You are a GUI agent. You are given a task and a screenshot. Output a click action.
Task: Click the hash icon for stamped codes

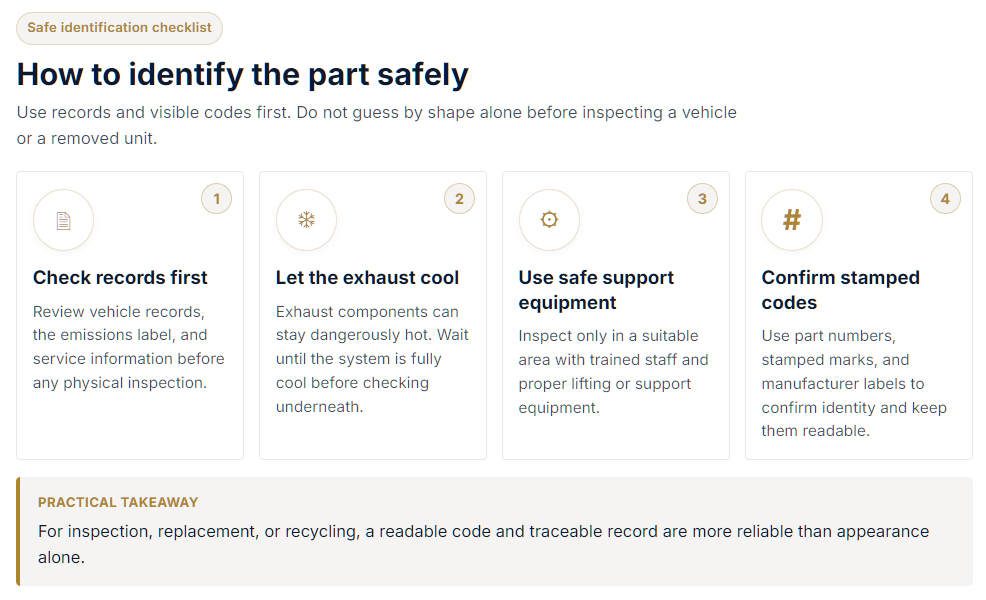click(792, 220)
